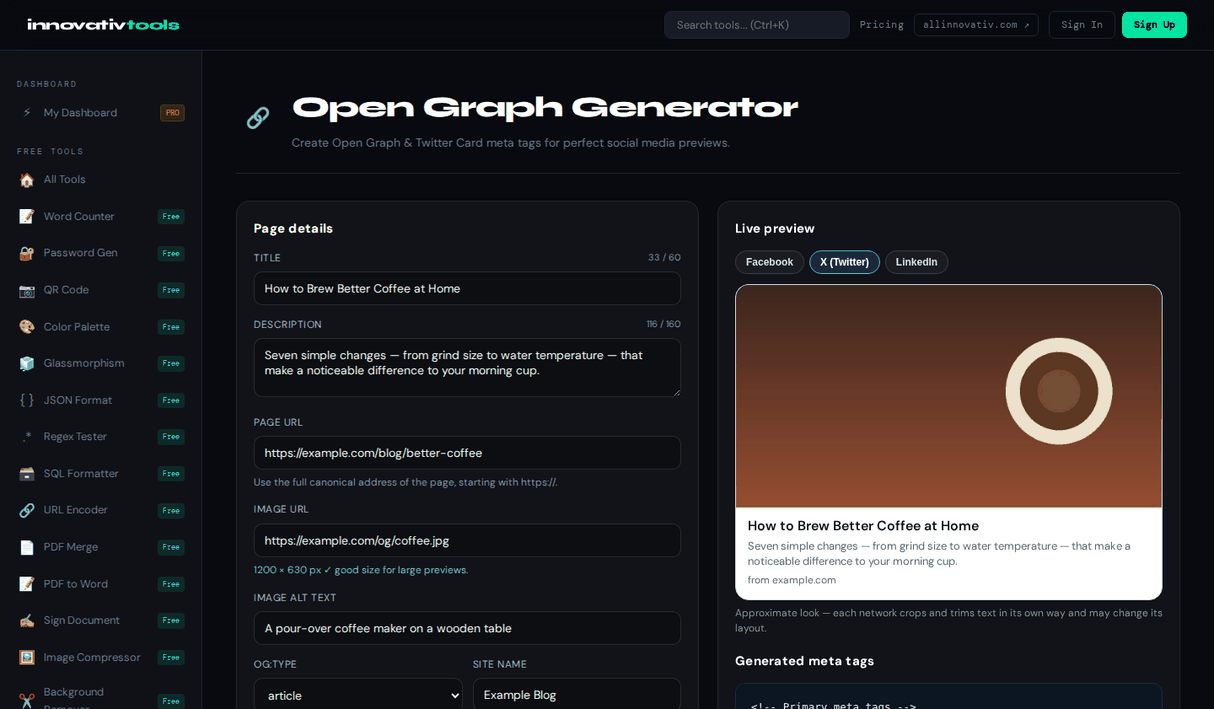
Task: Click the Sign Document pen icon
Action: pos(27,620)
